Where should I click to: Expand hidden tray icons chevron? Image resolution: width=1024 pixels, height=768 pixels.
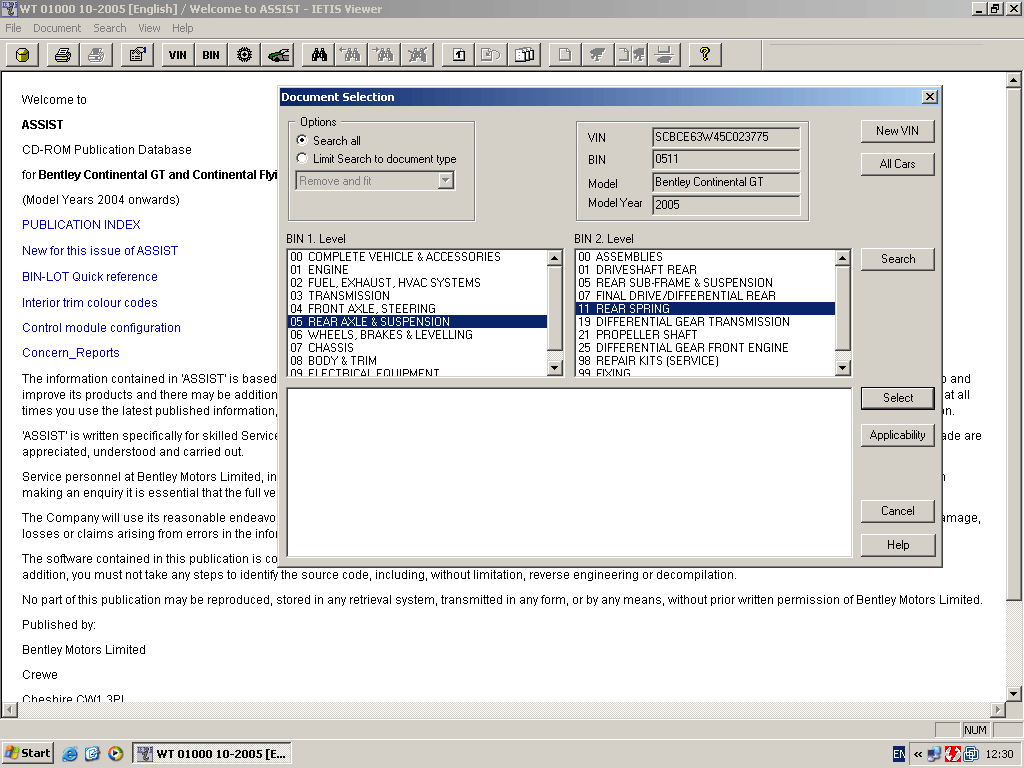(x=918, y=754)
